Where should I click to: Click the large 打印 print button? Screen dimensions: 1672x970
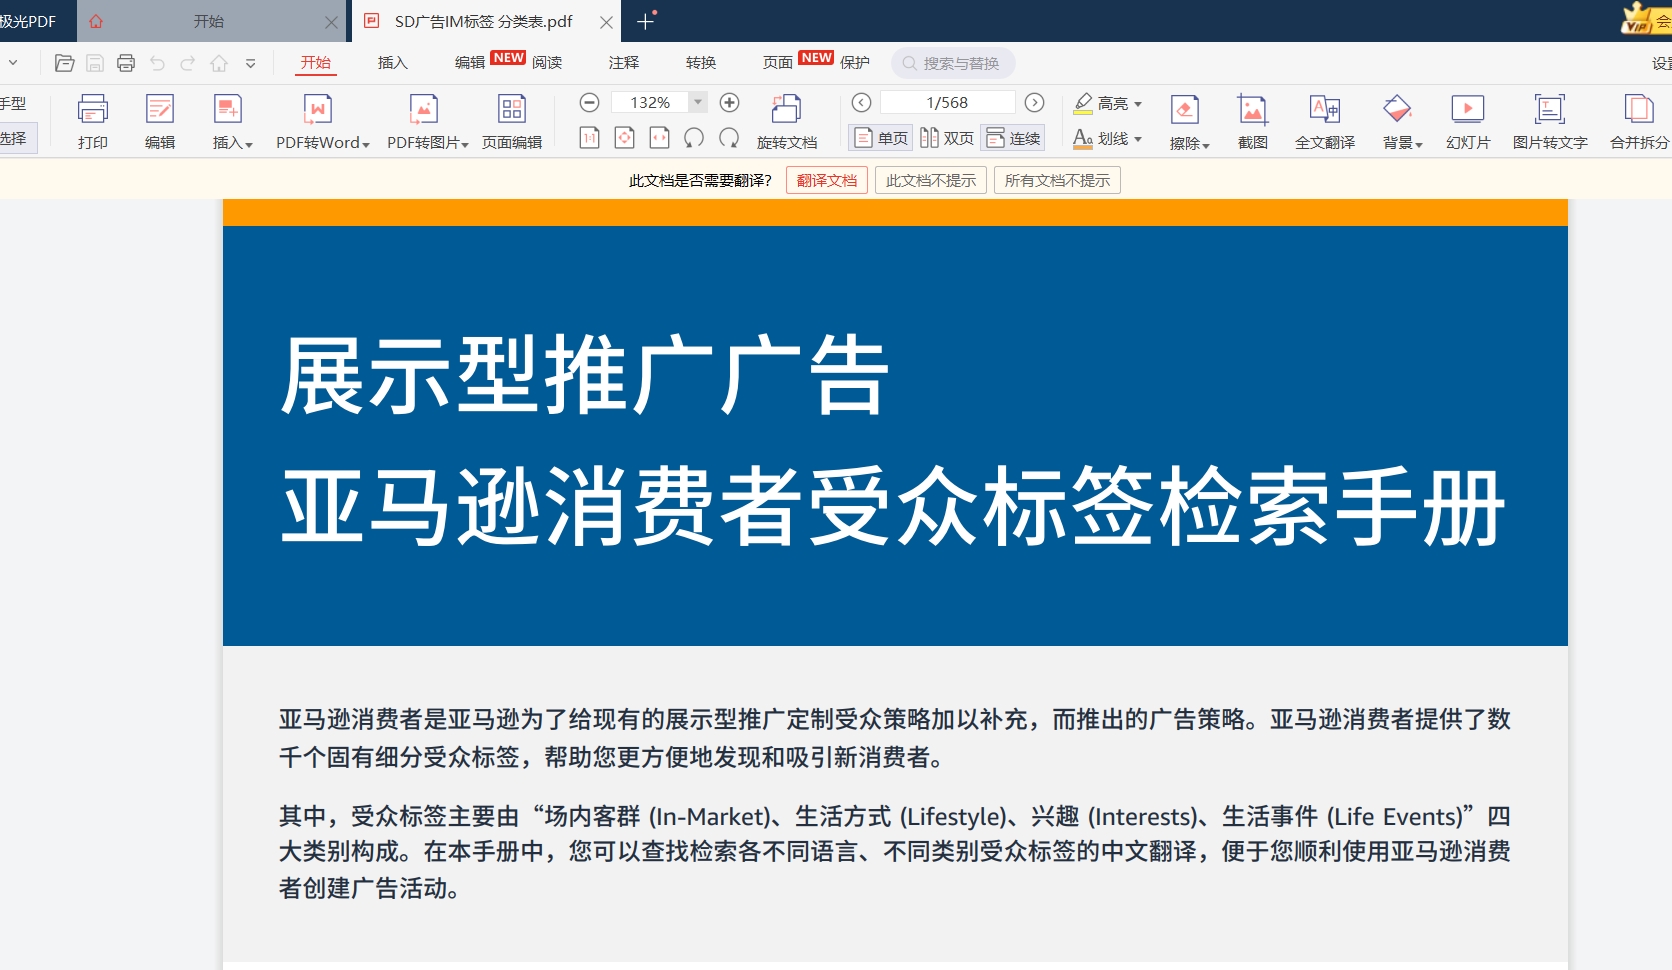(93, 121)
